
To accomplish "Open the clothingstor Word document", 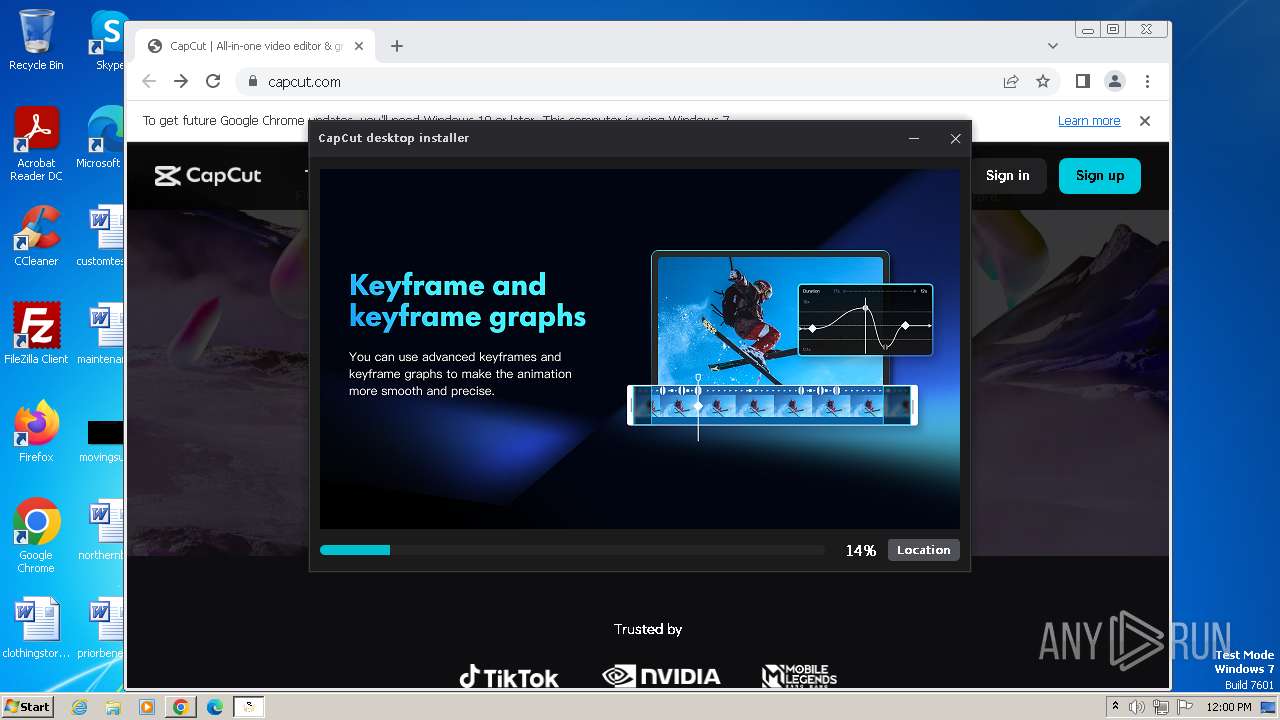I will [x=36, y=628].
